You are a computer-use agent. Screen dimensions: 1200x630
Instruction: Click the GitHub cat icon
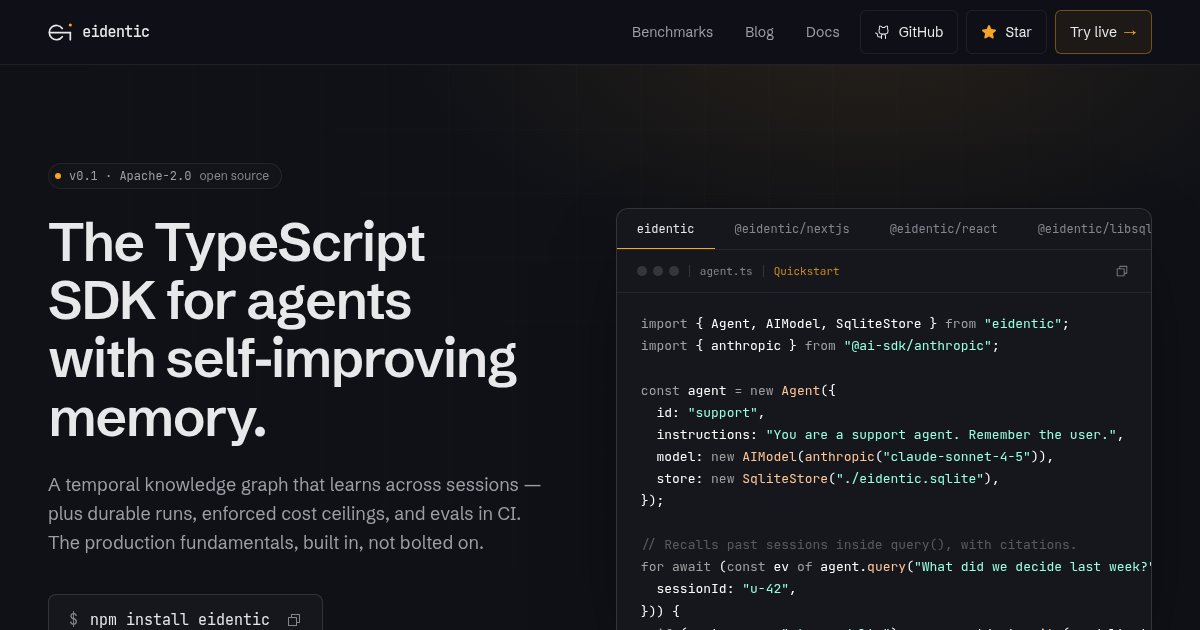[882, 32]
